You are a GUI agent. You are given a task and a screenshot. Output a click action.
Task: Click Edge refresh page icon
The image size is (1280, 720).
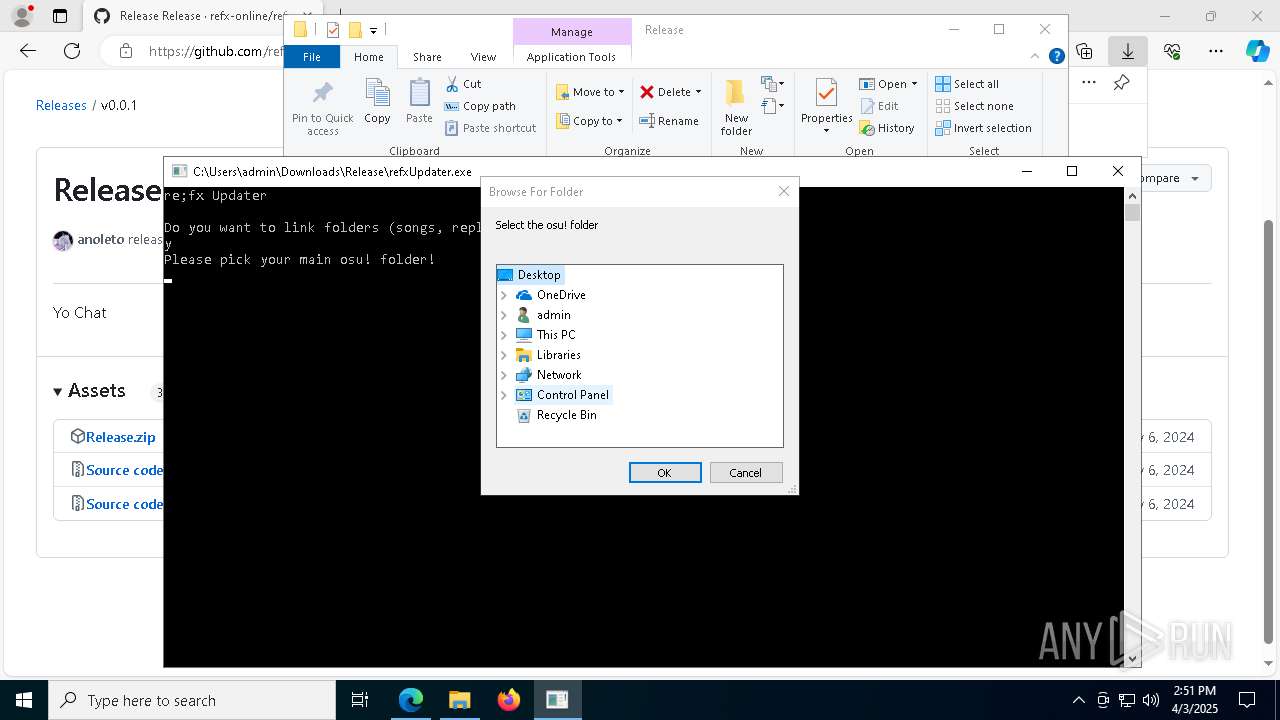[x=72, y=51]
